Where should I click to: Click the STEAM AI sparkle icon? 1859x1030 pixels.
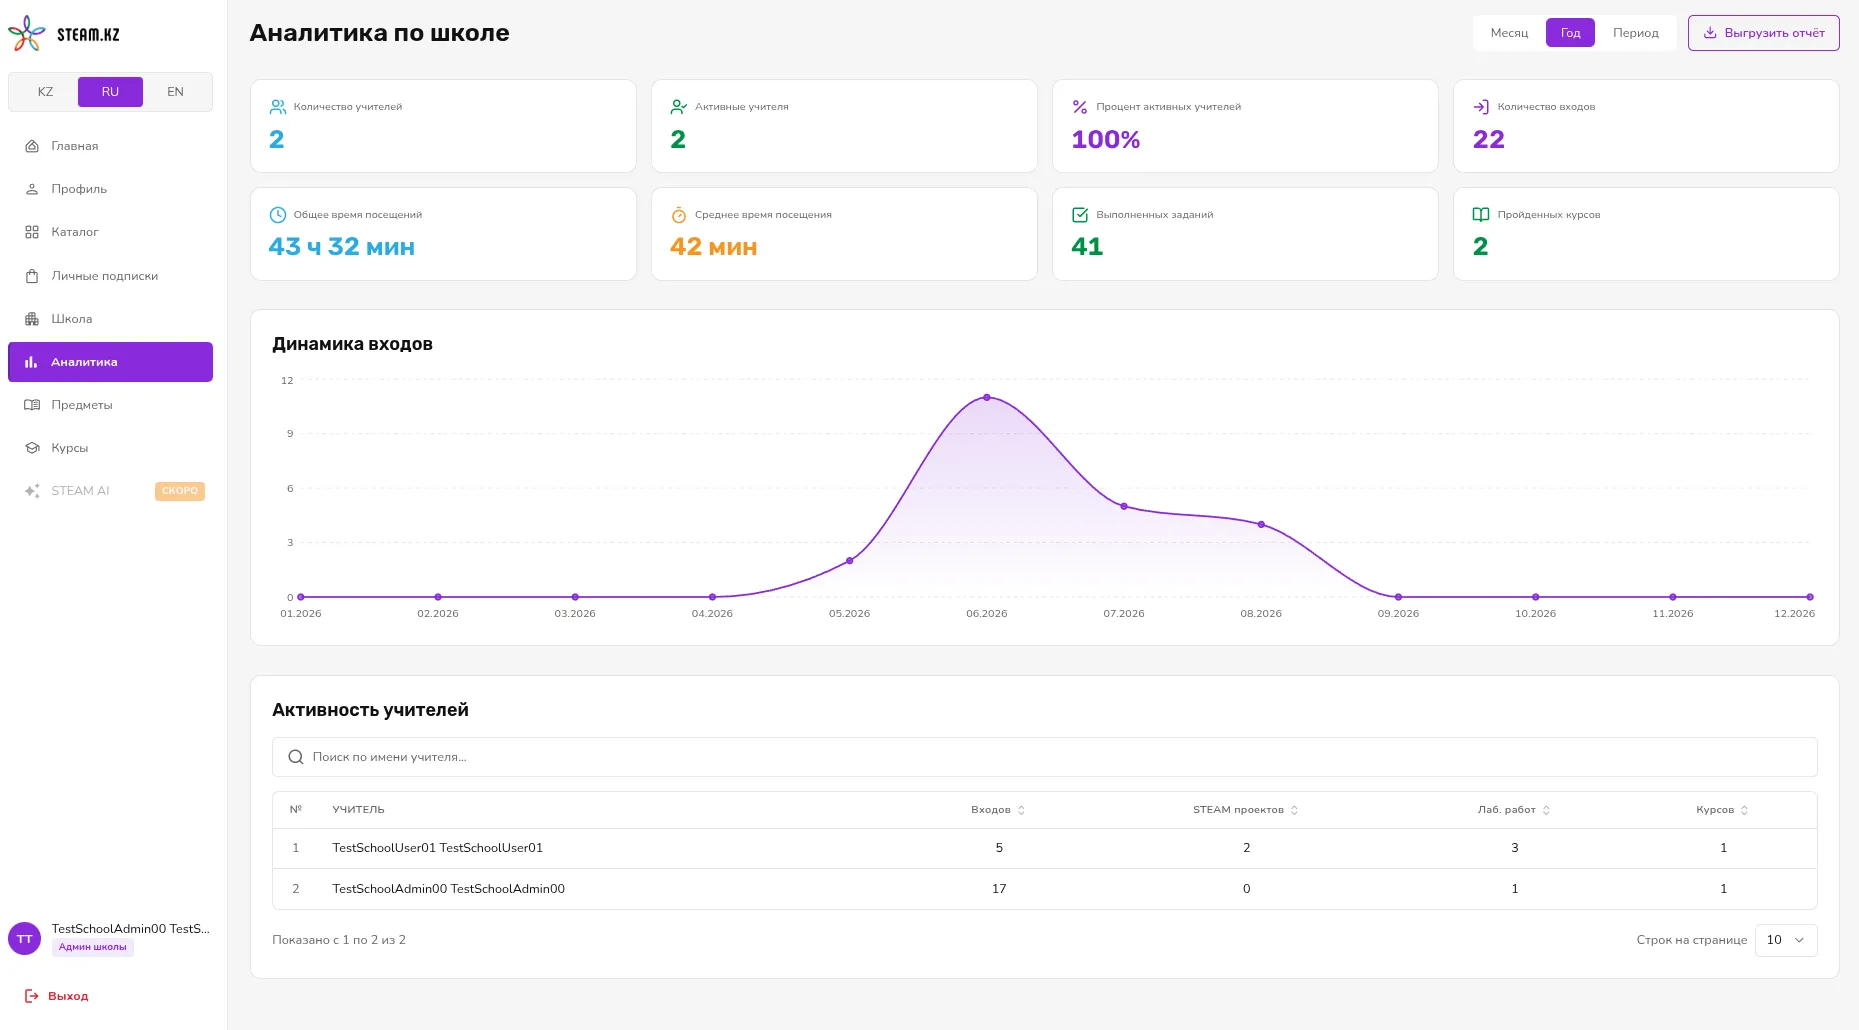tap(32, 491)
